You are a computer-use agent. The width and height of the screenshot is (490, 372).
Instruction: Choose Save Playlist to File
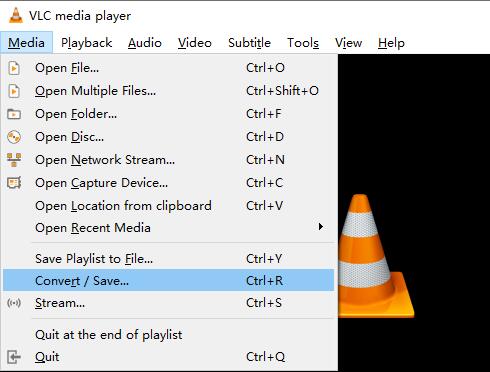(x=168, y=259)
